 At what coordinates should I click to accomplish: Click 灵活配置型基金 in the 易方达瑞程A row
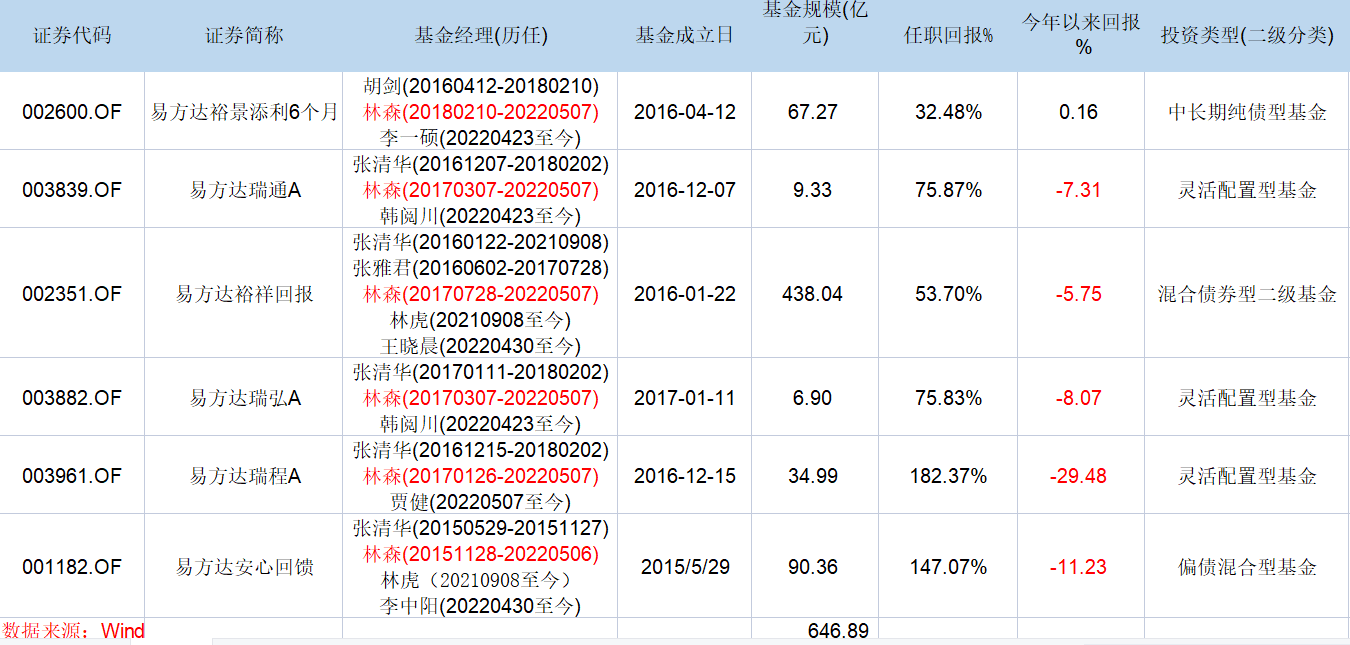1247,476
